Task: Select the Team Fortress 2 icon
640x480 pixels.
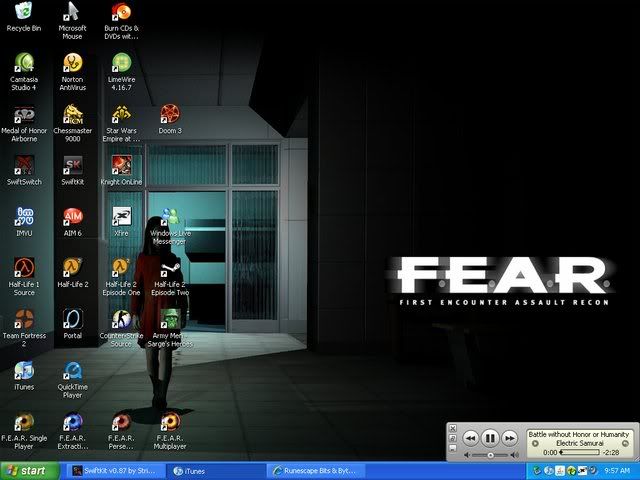Action: tap(24, 328)
